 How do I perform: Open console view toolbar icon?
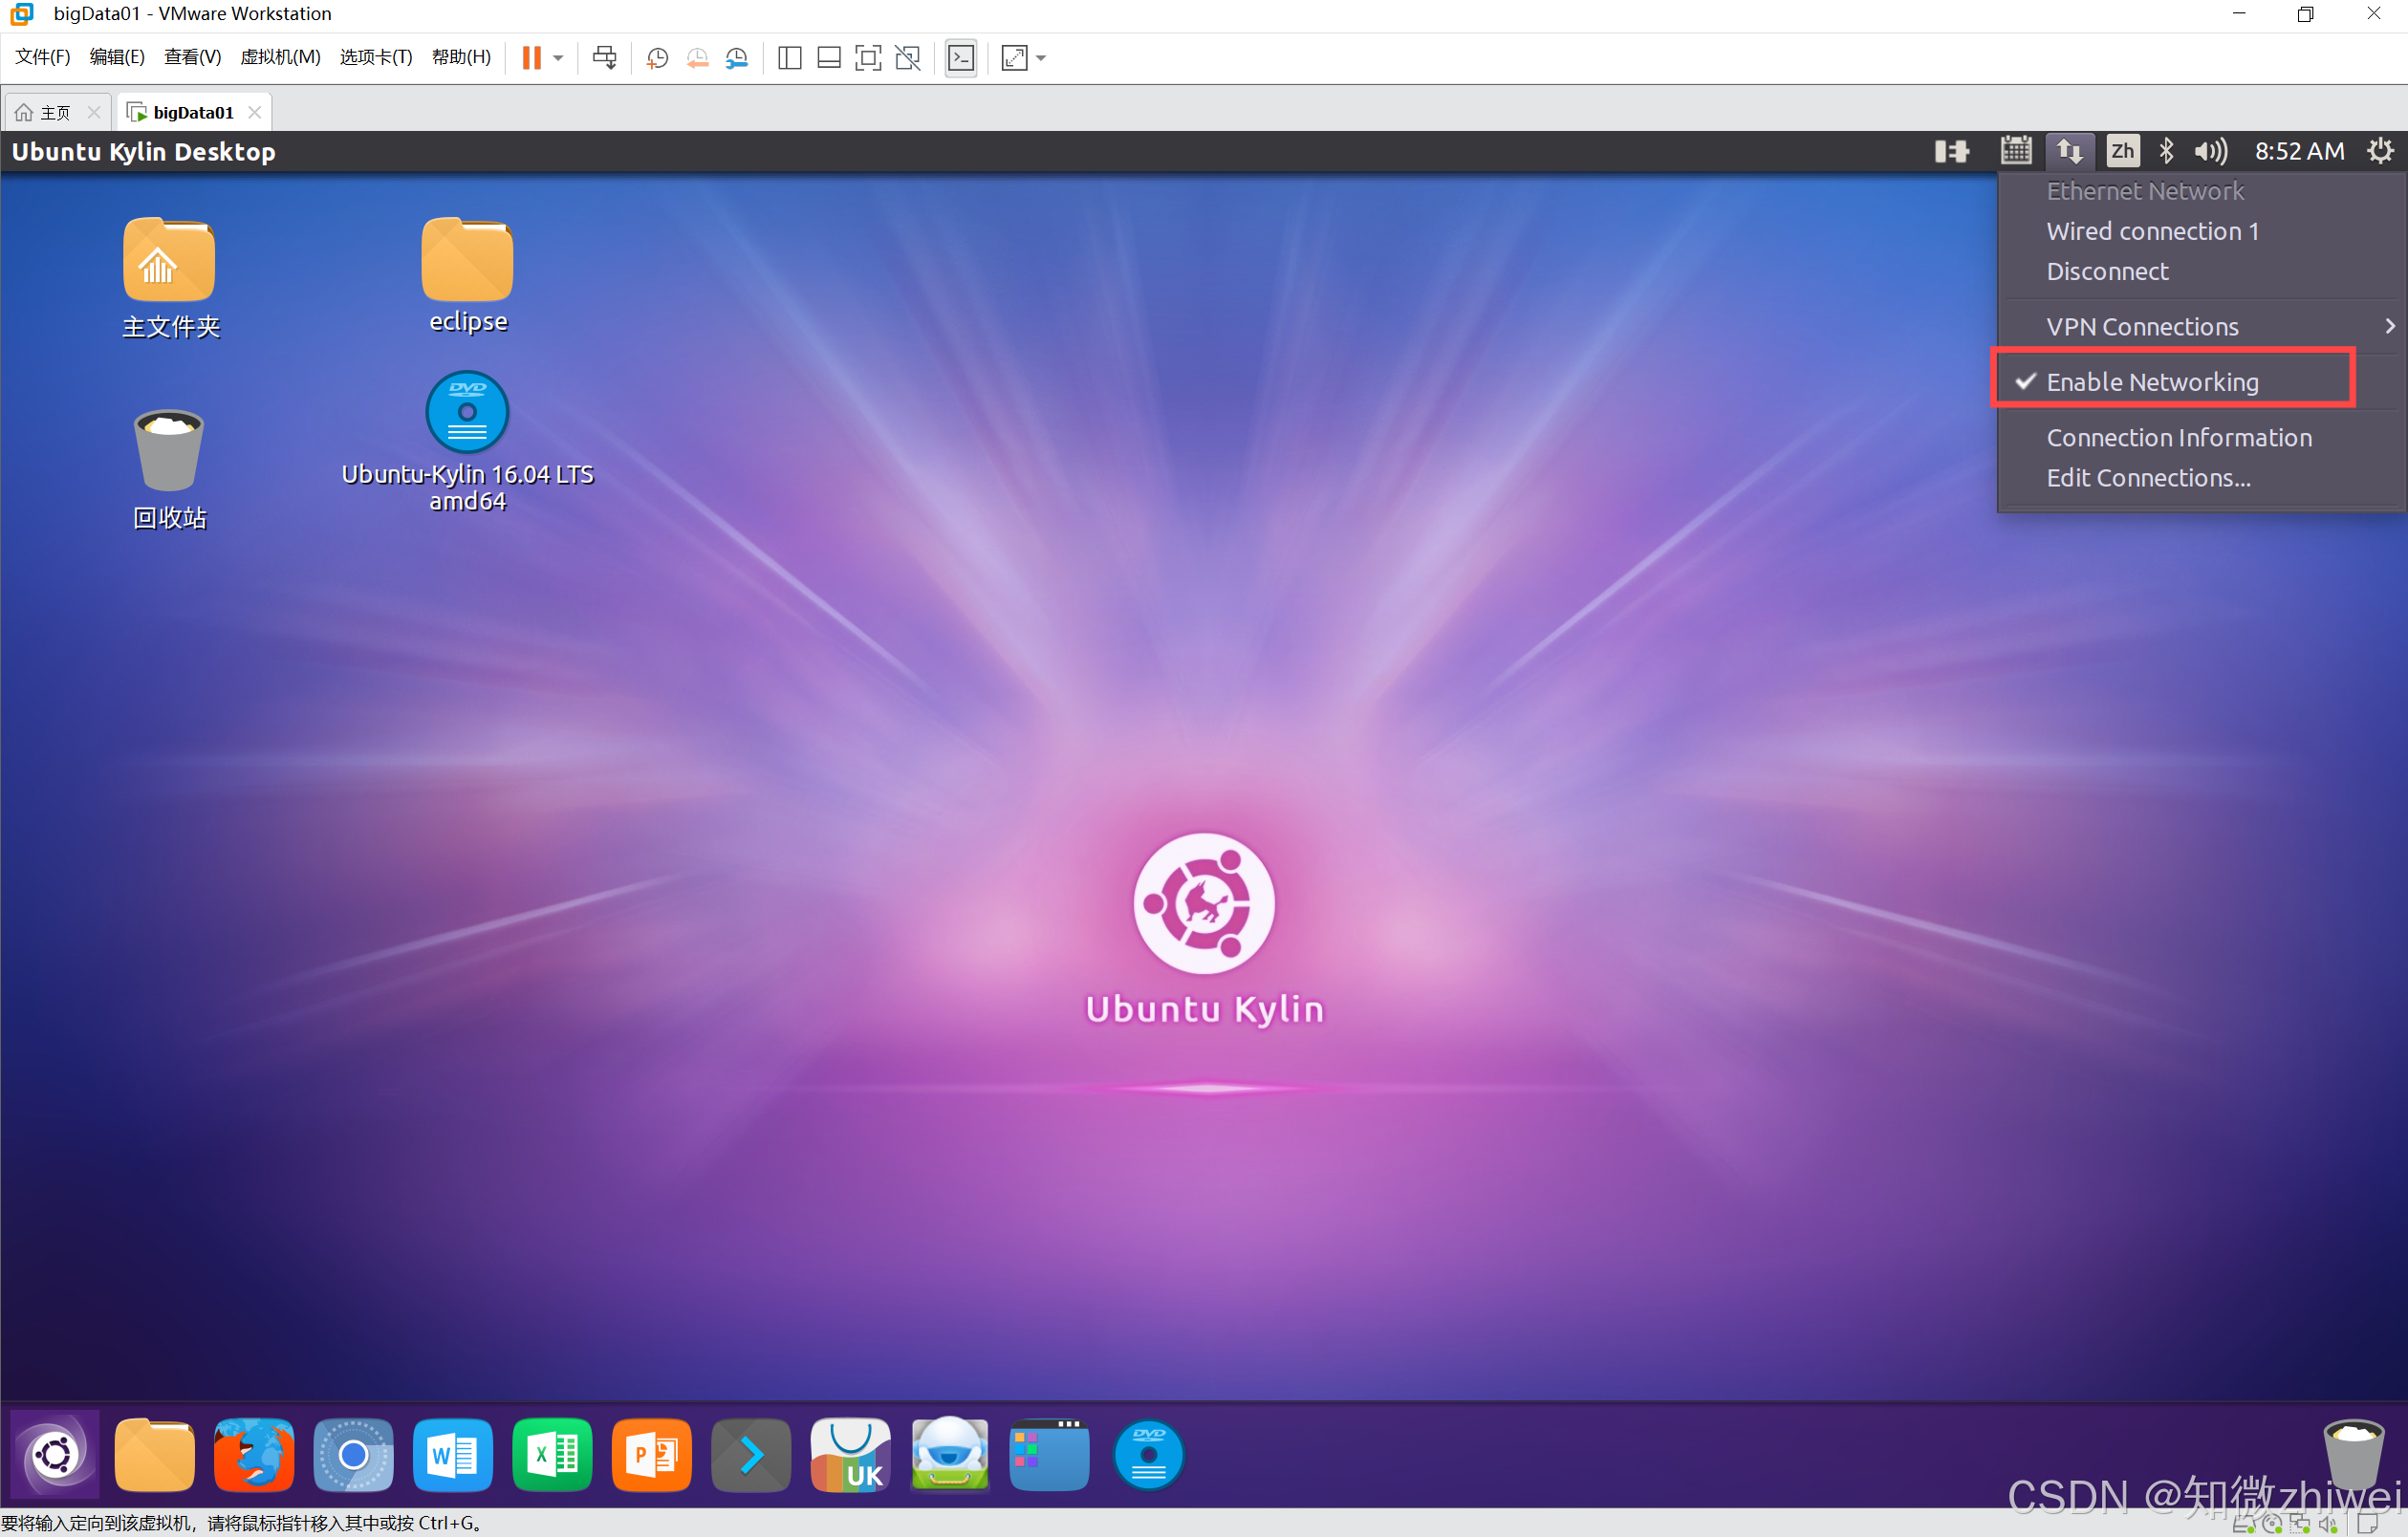(x=960, y=58)
